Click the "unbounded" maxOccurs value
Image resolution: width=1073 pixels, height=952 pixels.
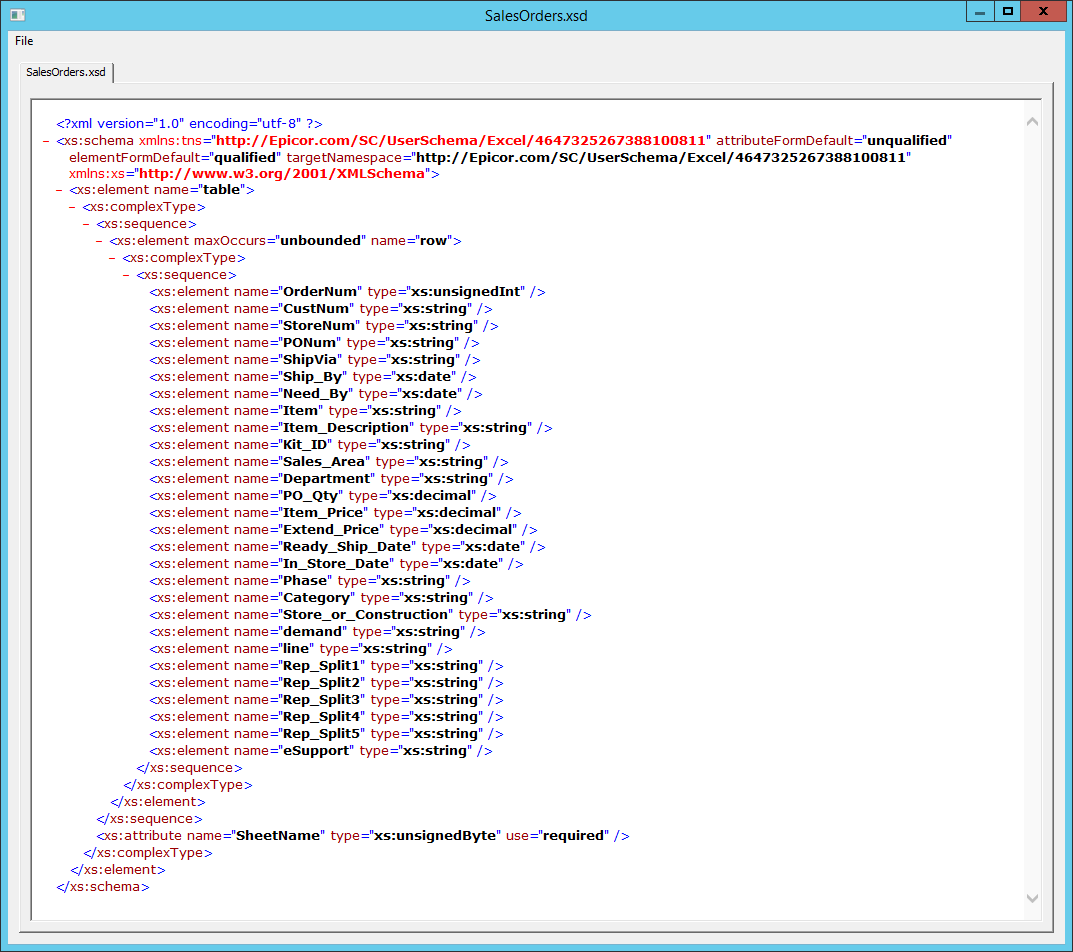coord(320,241)
